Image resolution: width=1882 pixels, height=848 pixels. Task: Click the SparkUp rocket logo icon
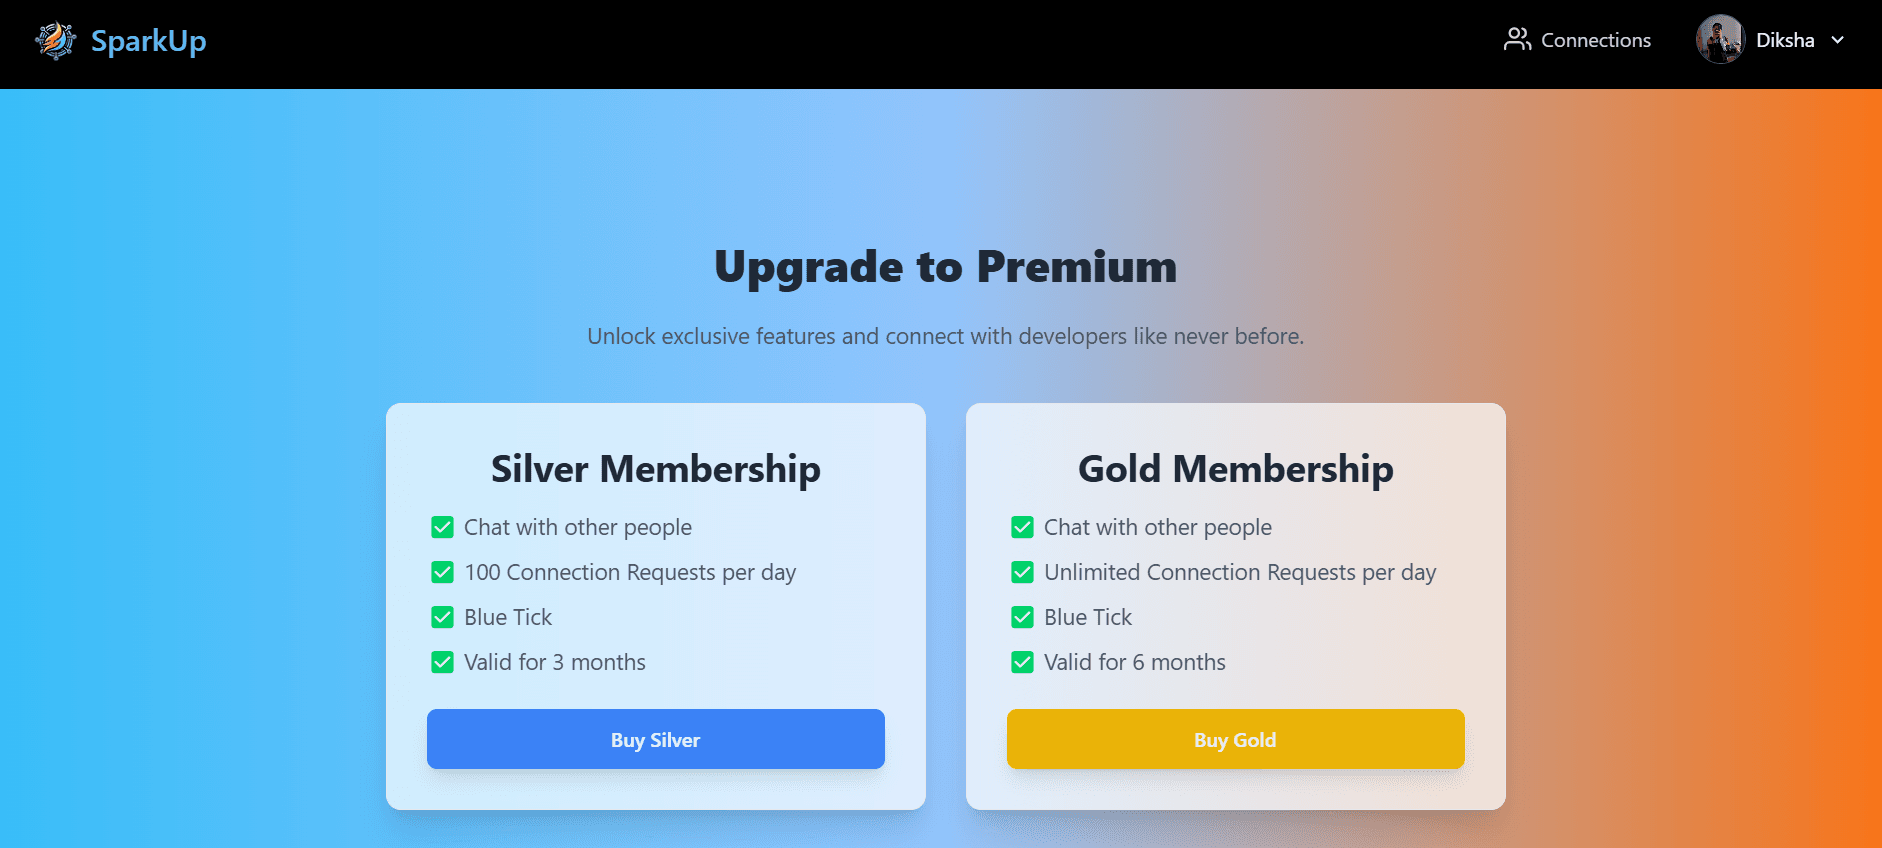click(56, 41)
